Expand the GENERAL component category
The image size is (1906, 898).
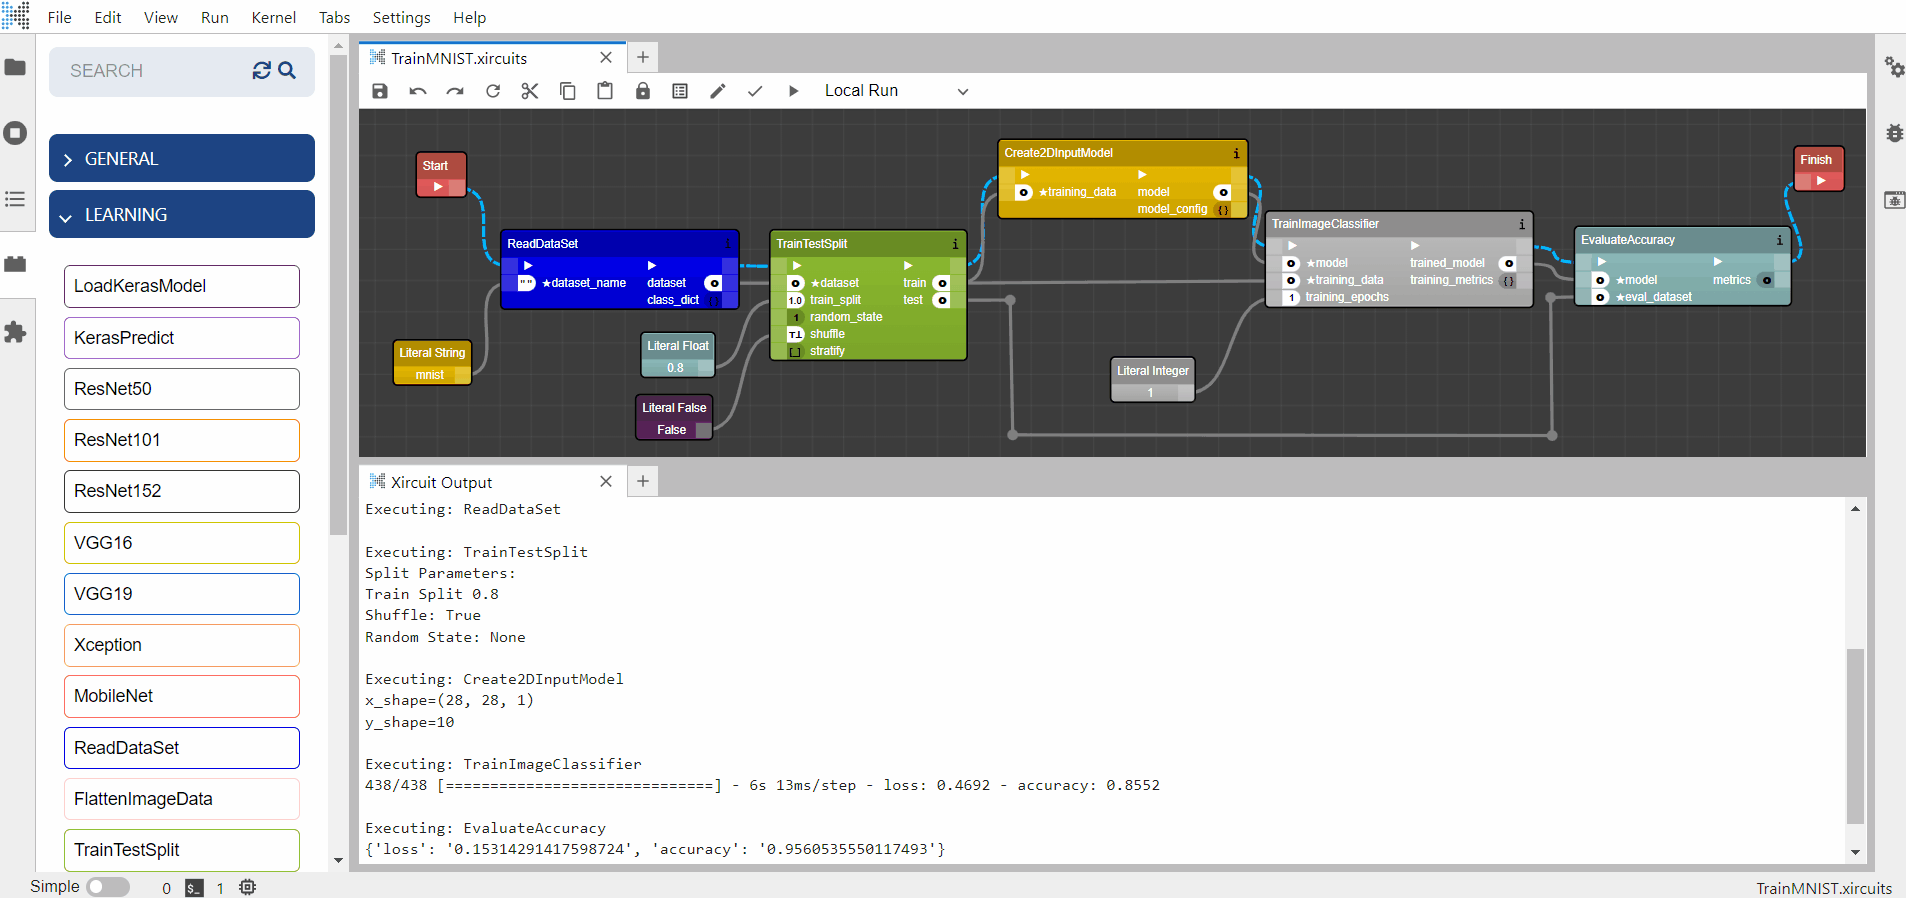(182, 159)
